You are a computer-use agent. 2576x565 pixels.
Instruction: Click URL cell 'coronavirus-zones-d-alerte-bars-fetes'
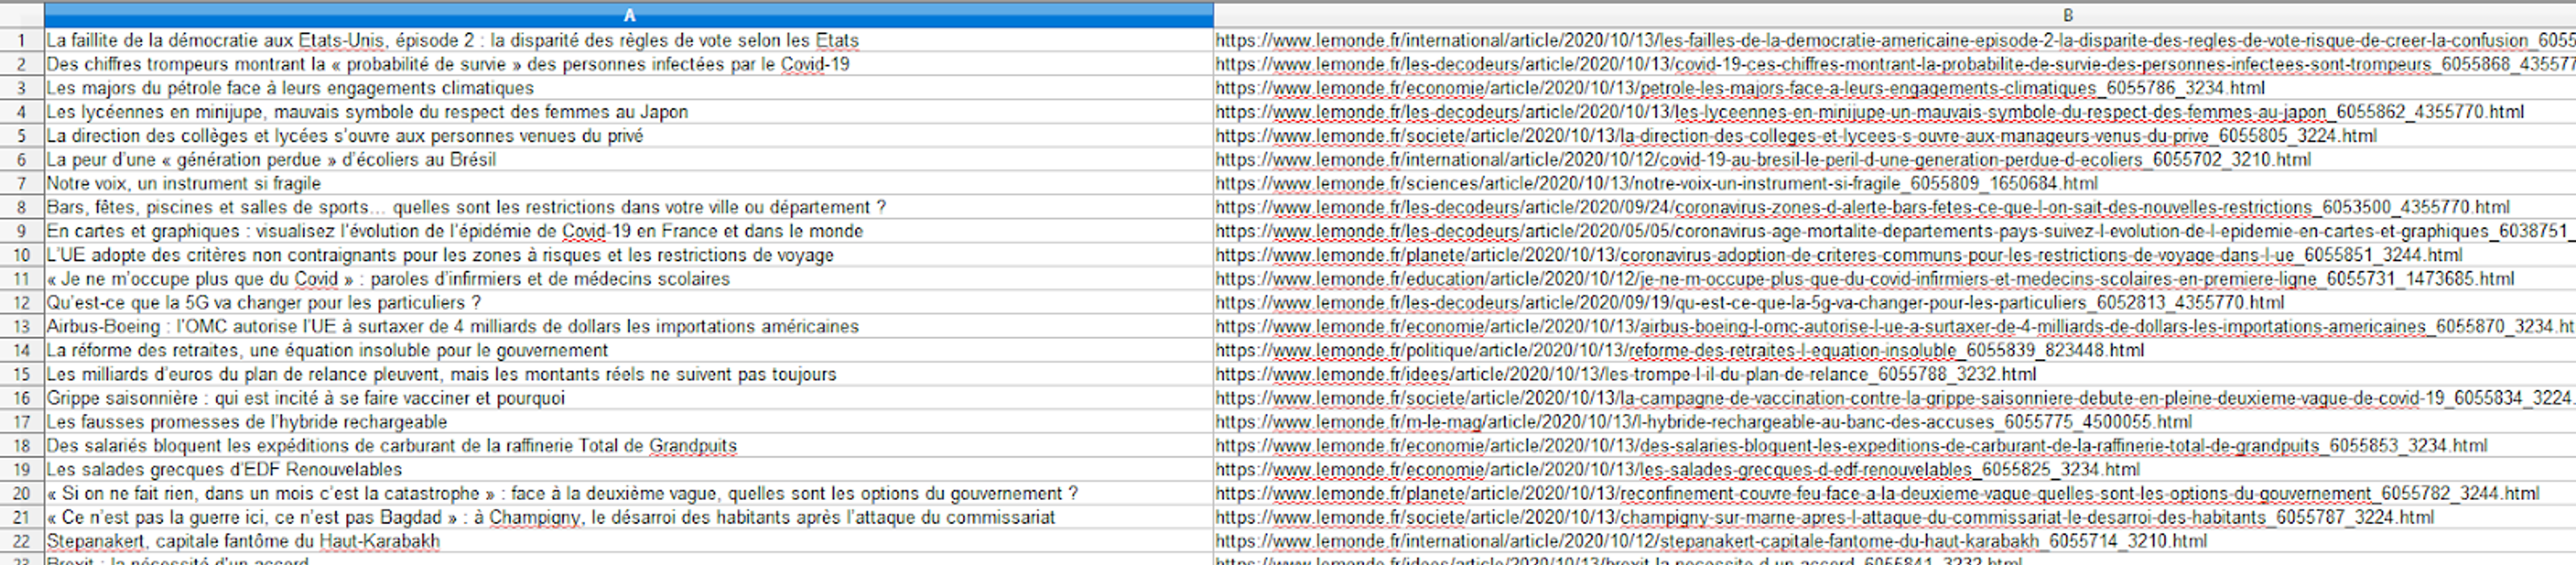point(1895,207)
